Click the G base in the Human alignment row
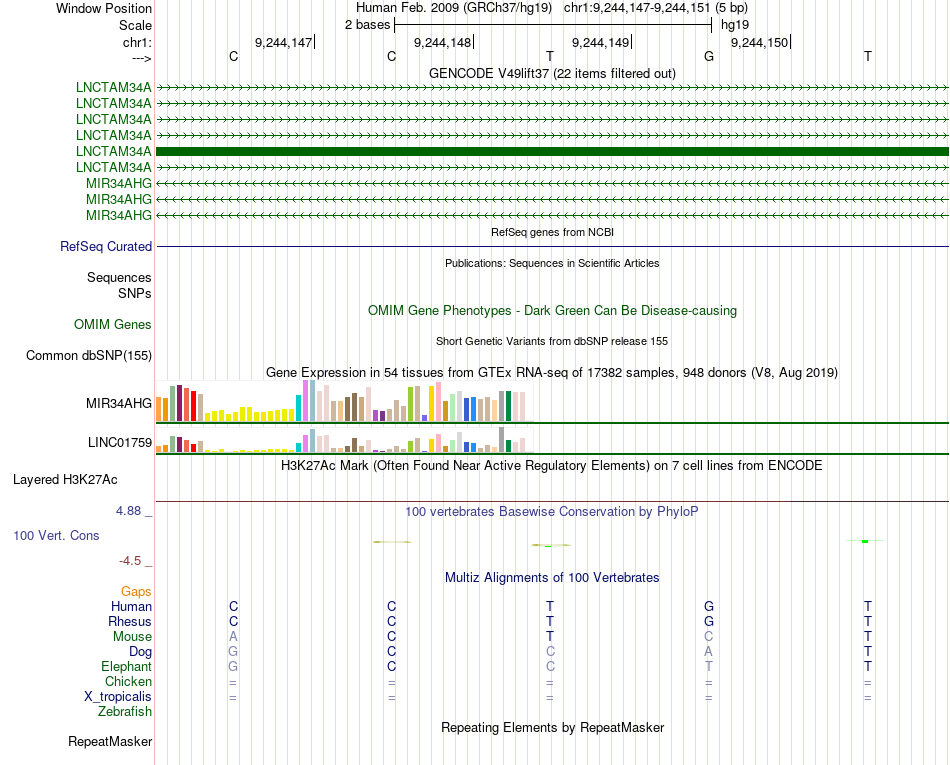This screenshot has height=765, width=950. (709, 606)
